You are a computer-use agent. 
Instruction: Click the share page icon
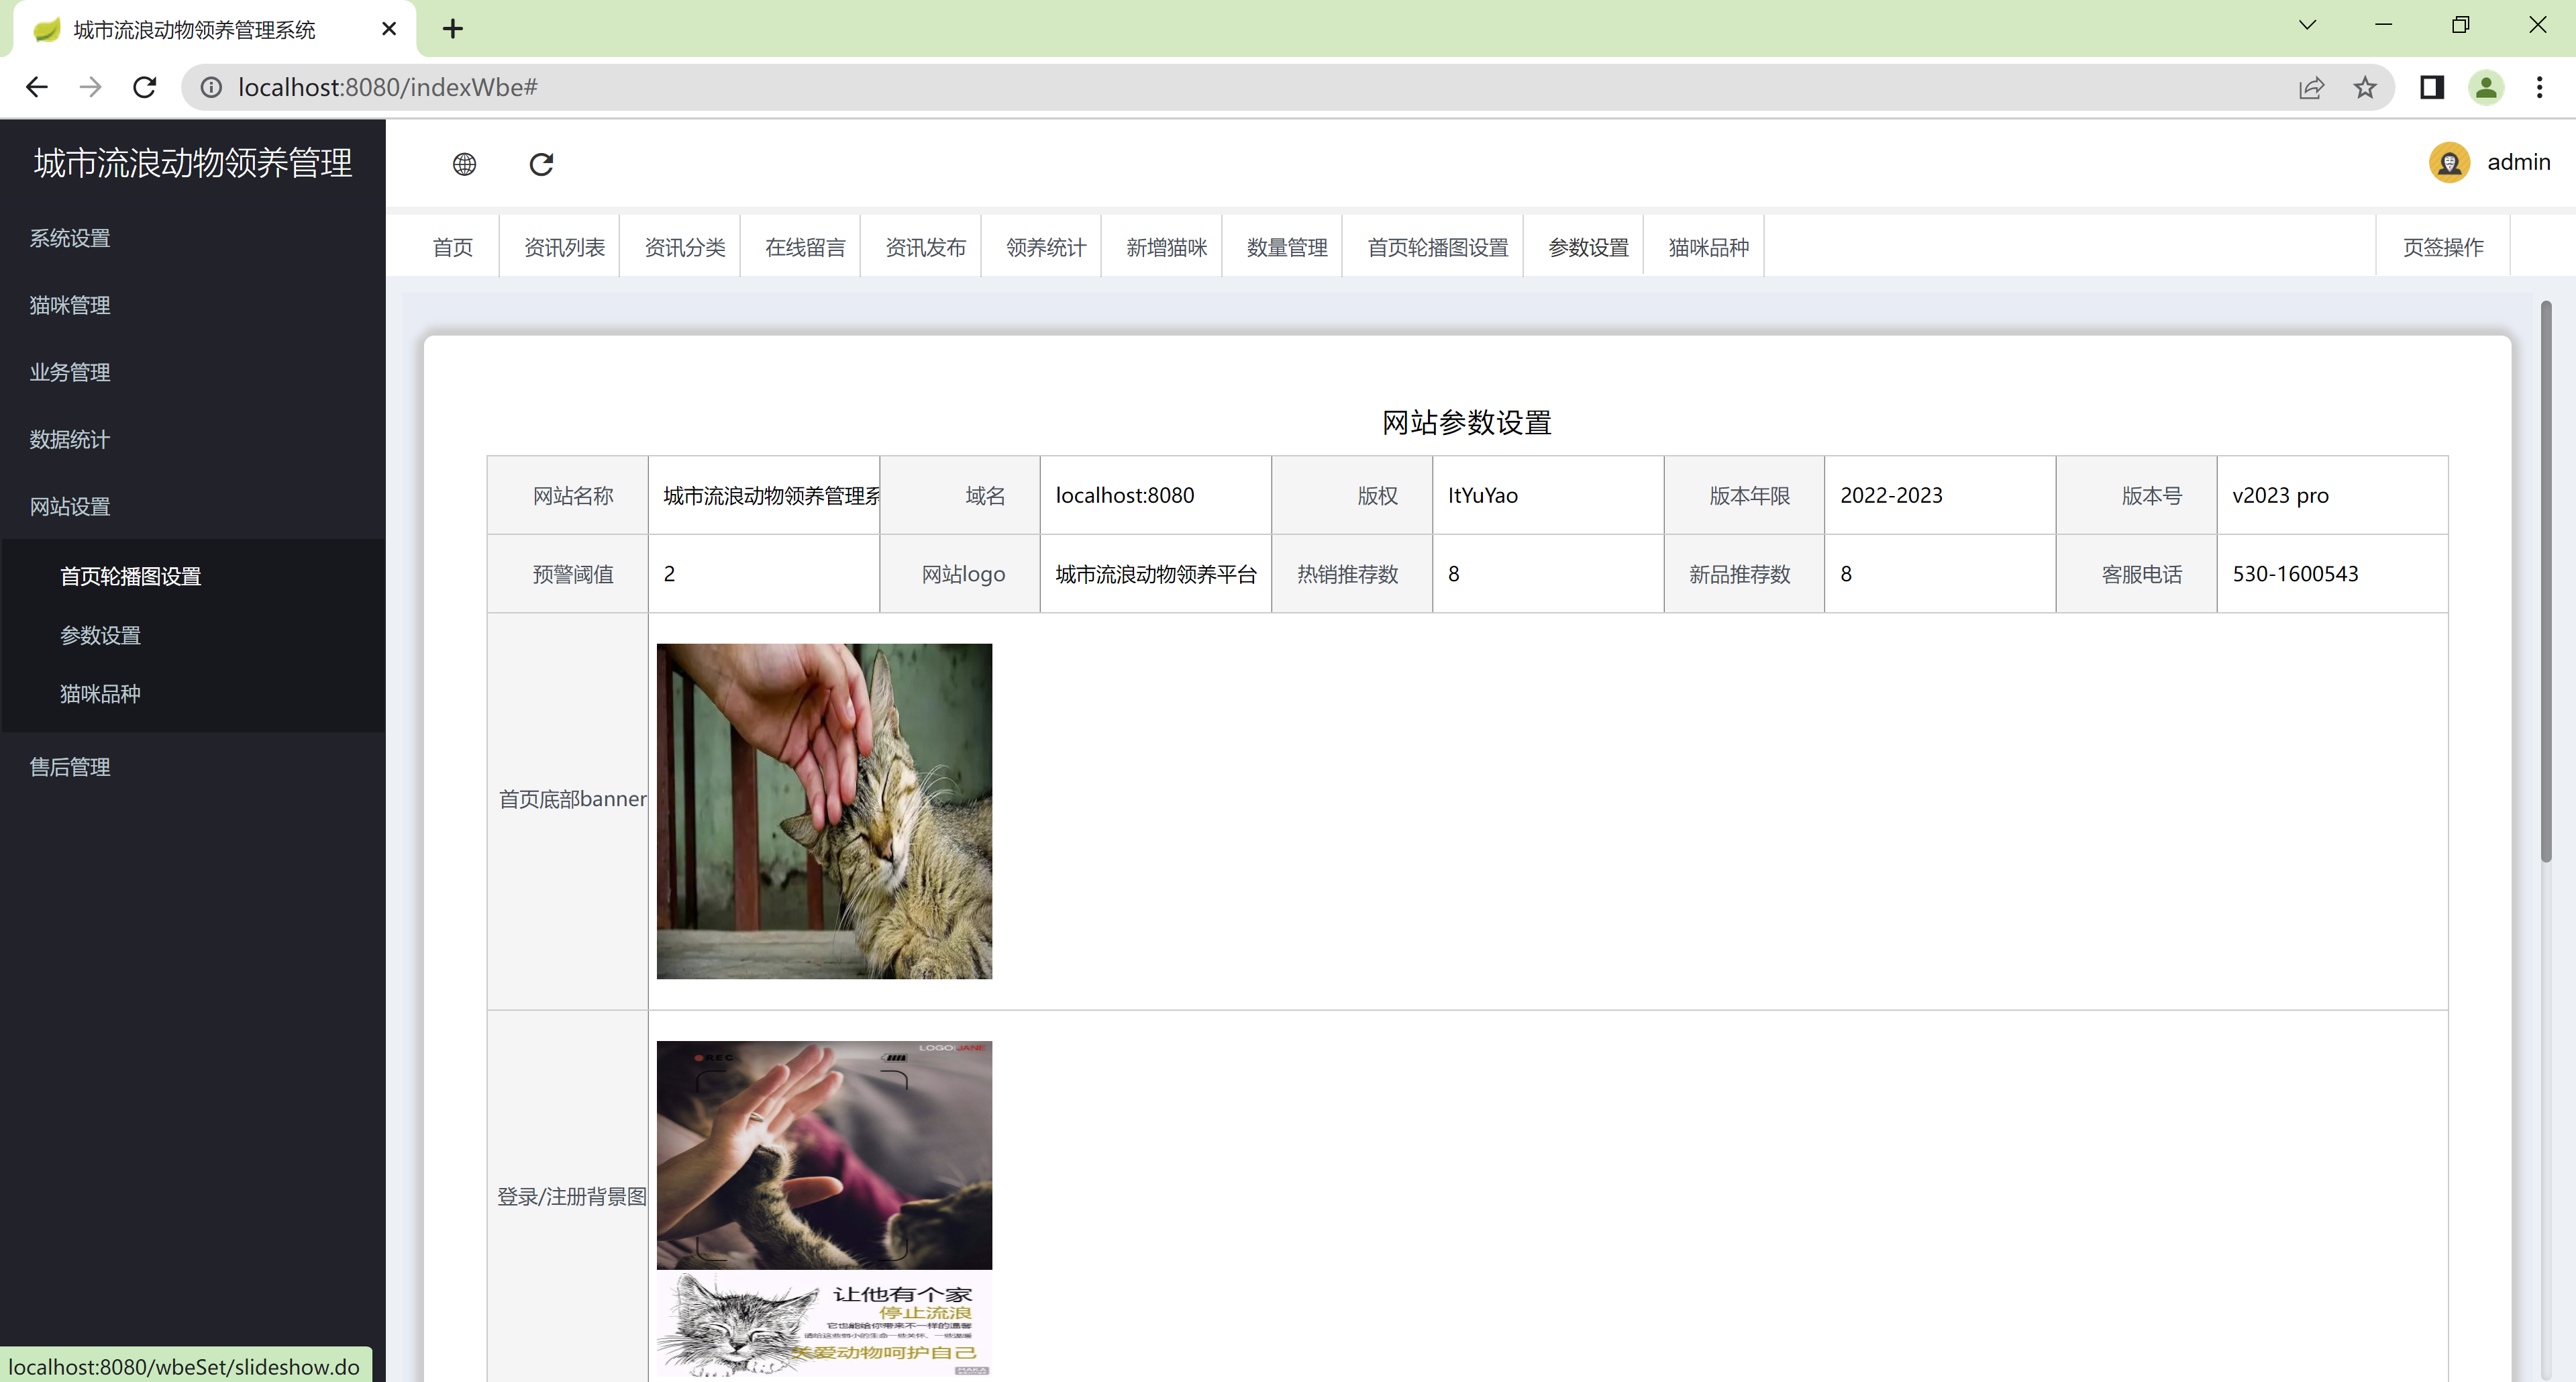[2311, 88]
